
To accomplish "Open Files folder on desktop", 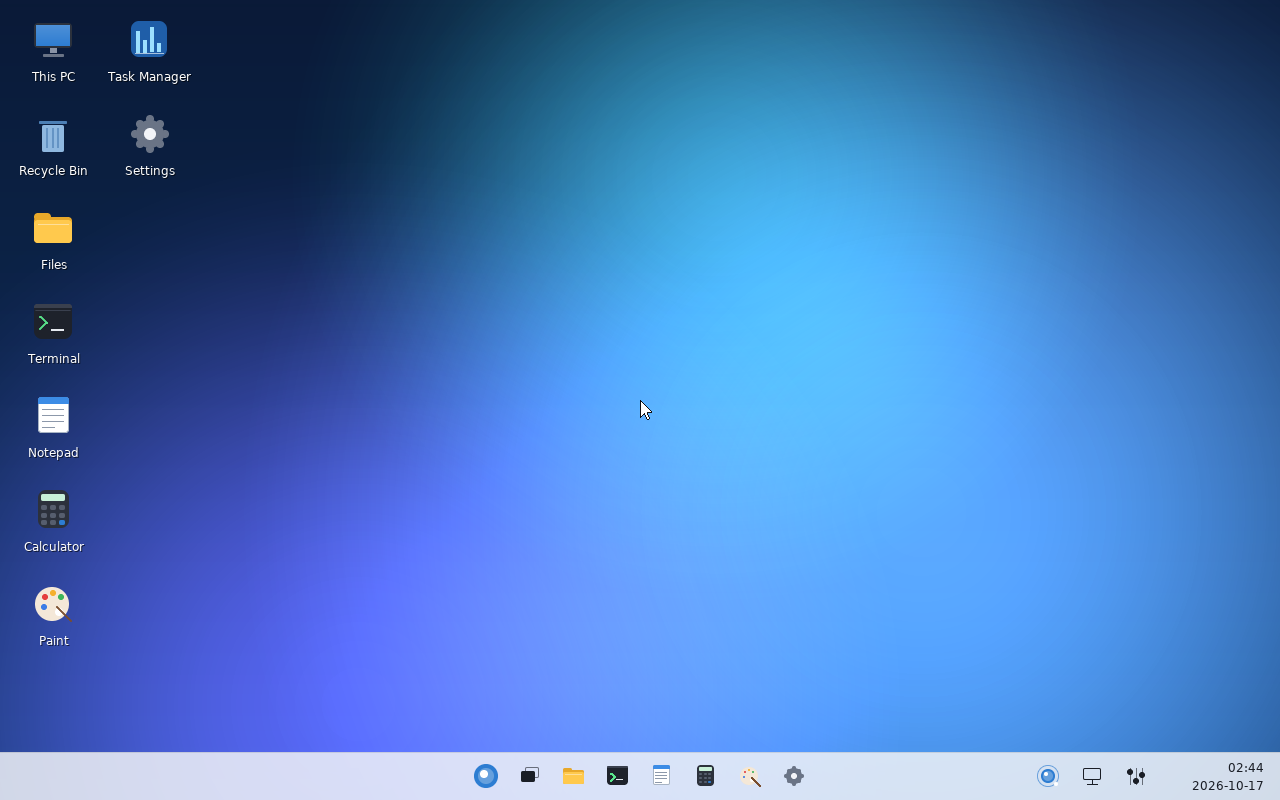I will pos(53,228).
